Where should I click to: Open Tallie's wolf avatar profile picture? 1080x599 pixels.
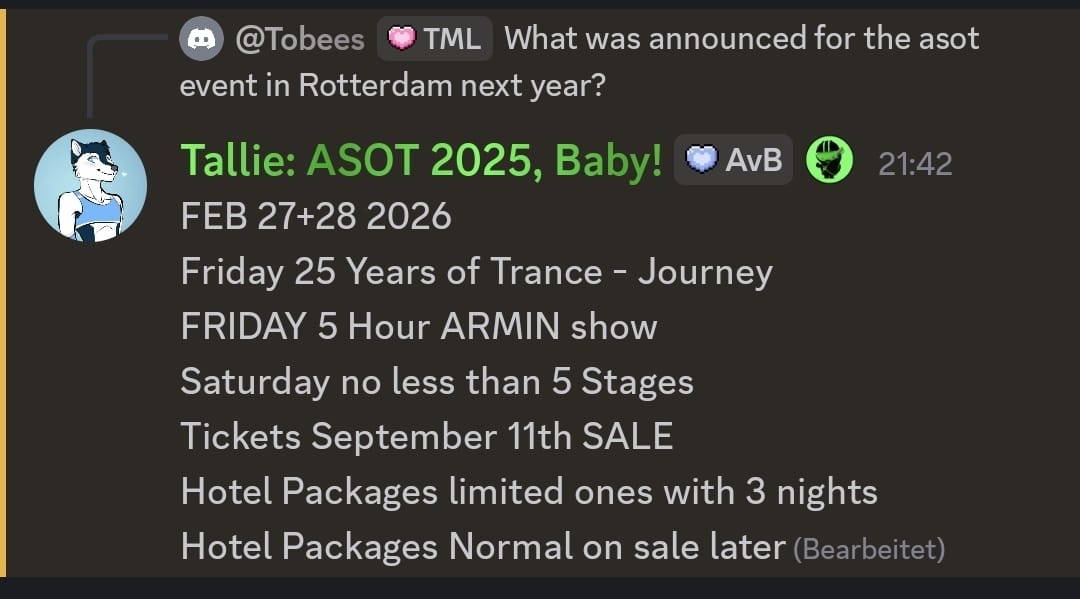coord(90,185)
